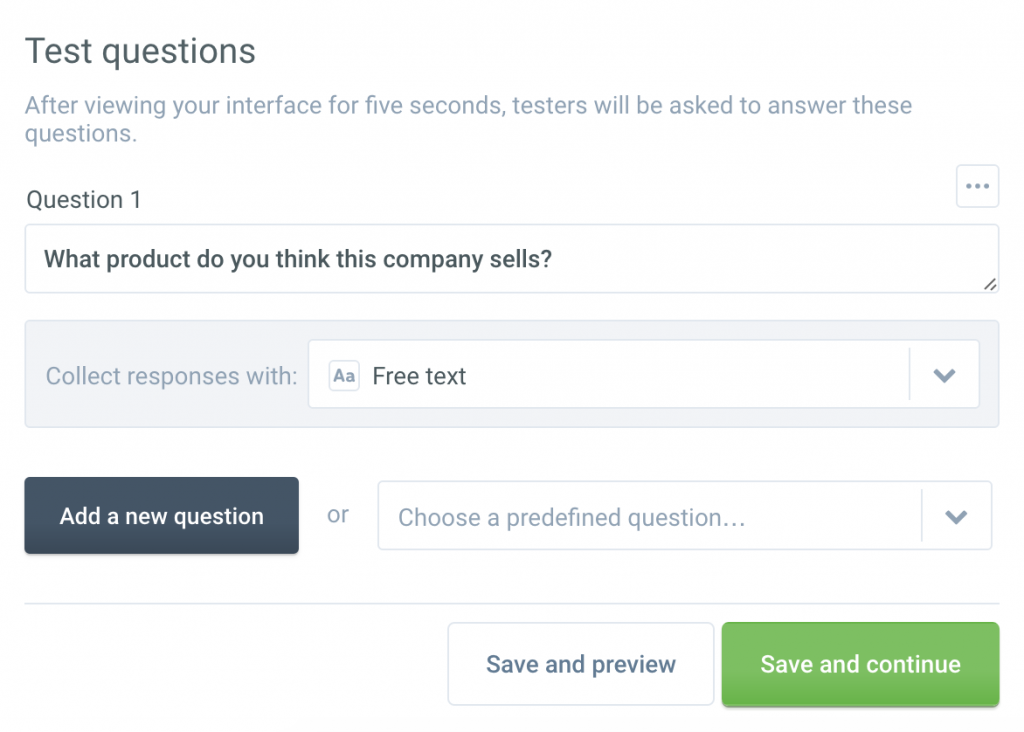Click the Question 1 label

click(x=84, y=200)
